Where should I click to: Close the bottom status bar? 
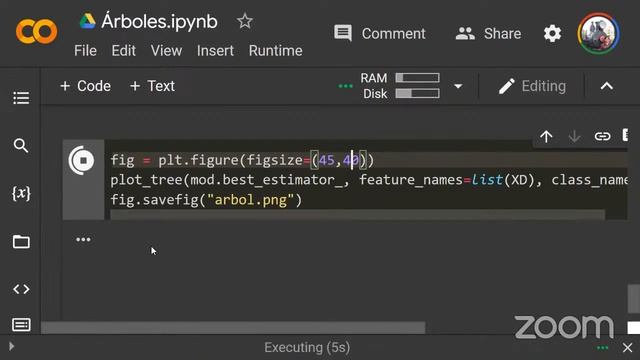[627, 348]
